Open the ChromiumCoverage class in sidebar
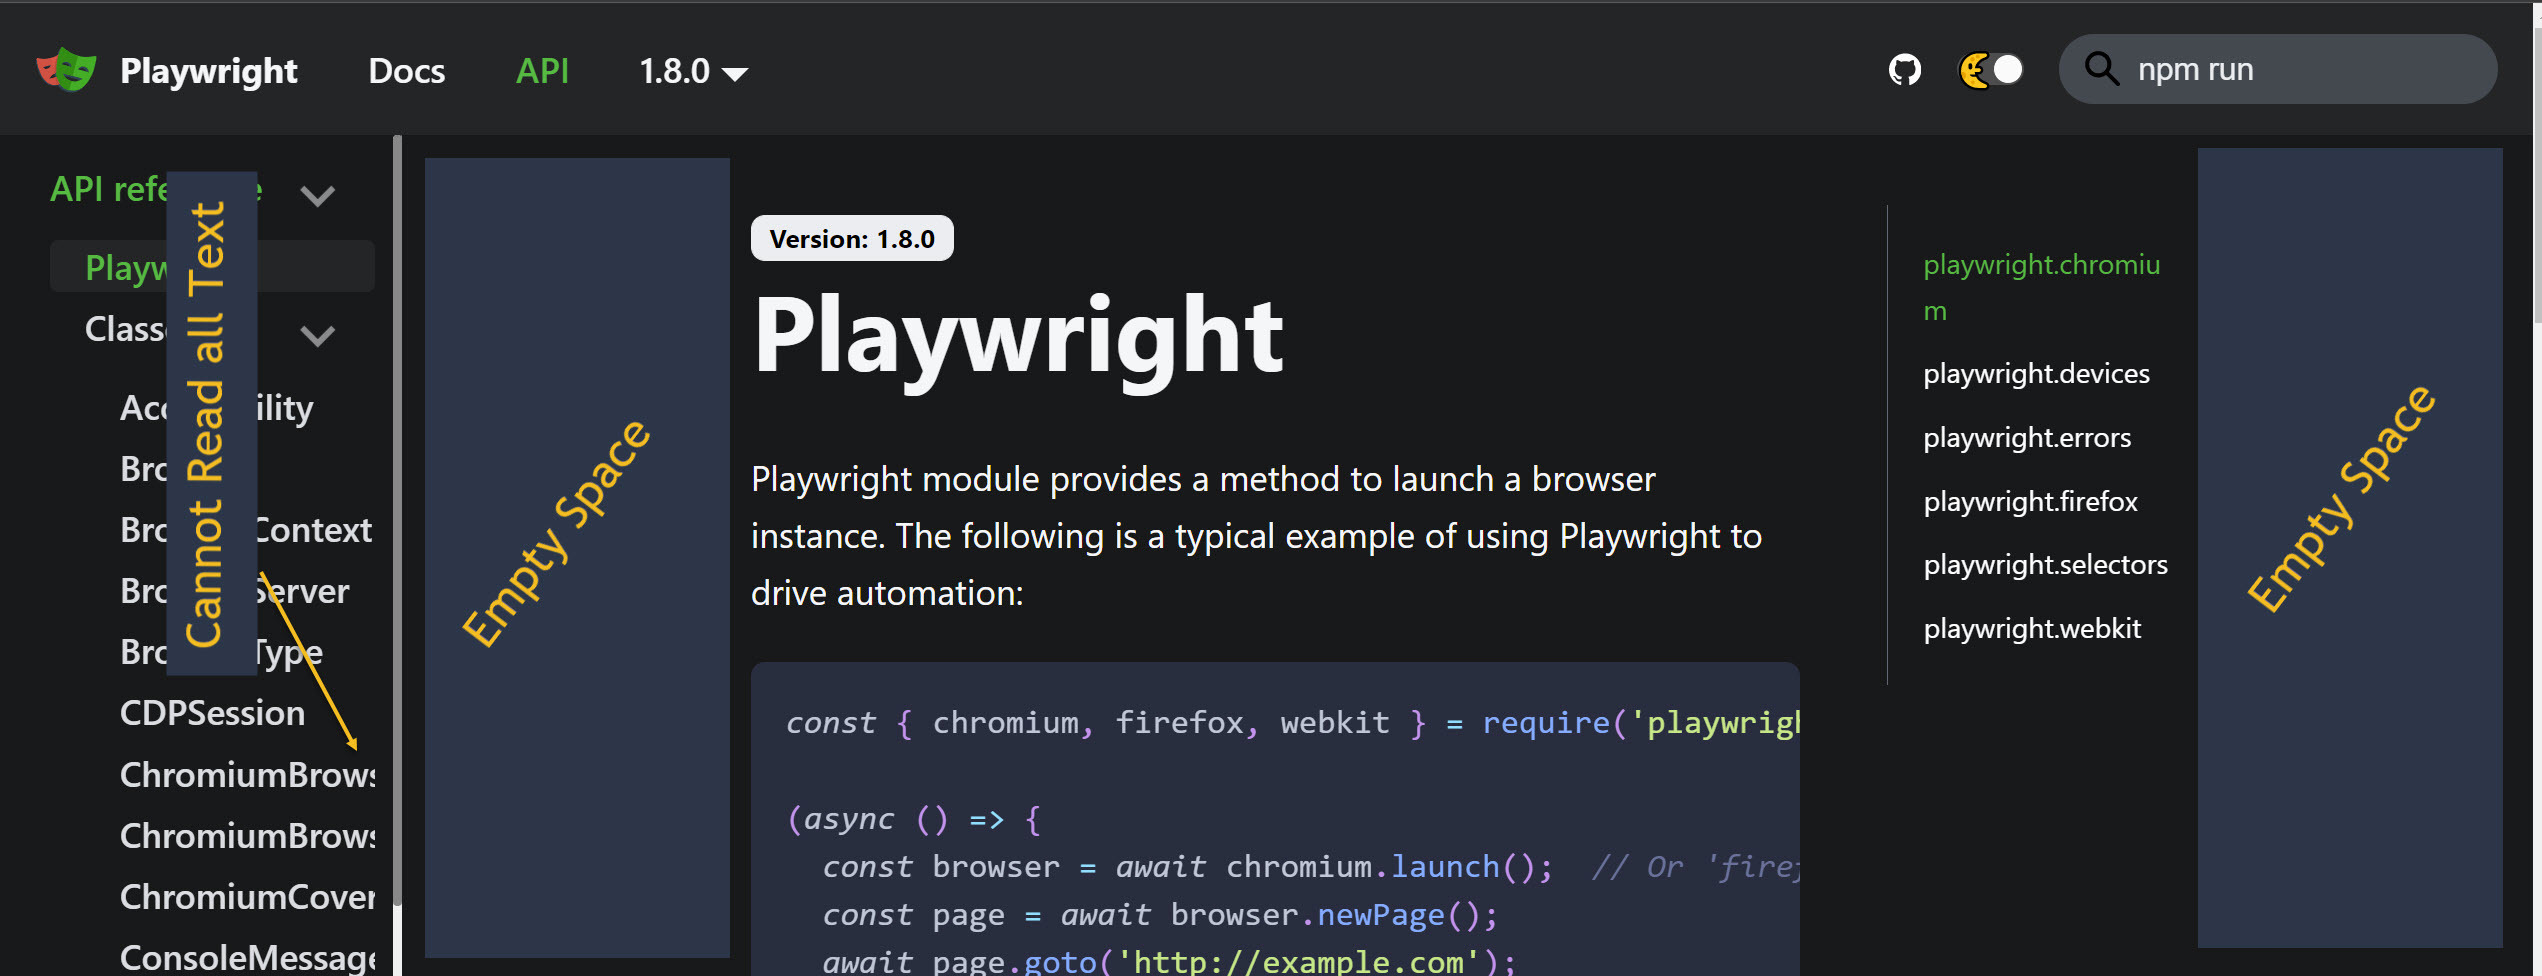The image size is (2542, 976). [x=247, y=897]
